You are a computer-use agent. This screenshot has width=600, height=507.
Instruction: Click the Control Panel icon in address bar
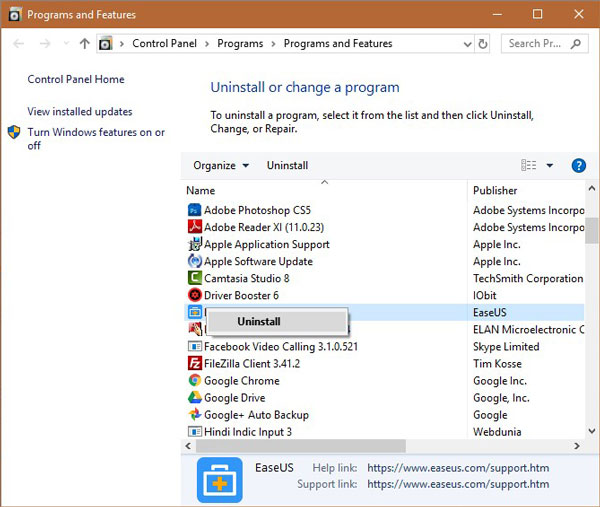pyautogui.click(x=106, y=44)
